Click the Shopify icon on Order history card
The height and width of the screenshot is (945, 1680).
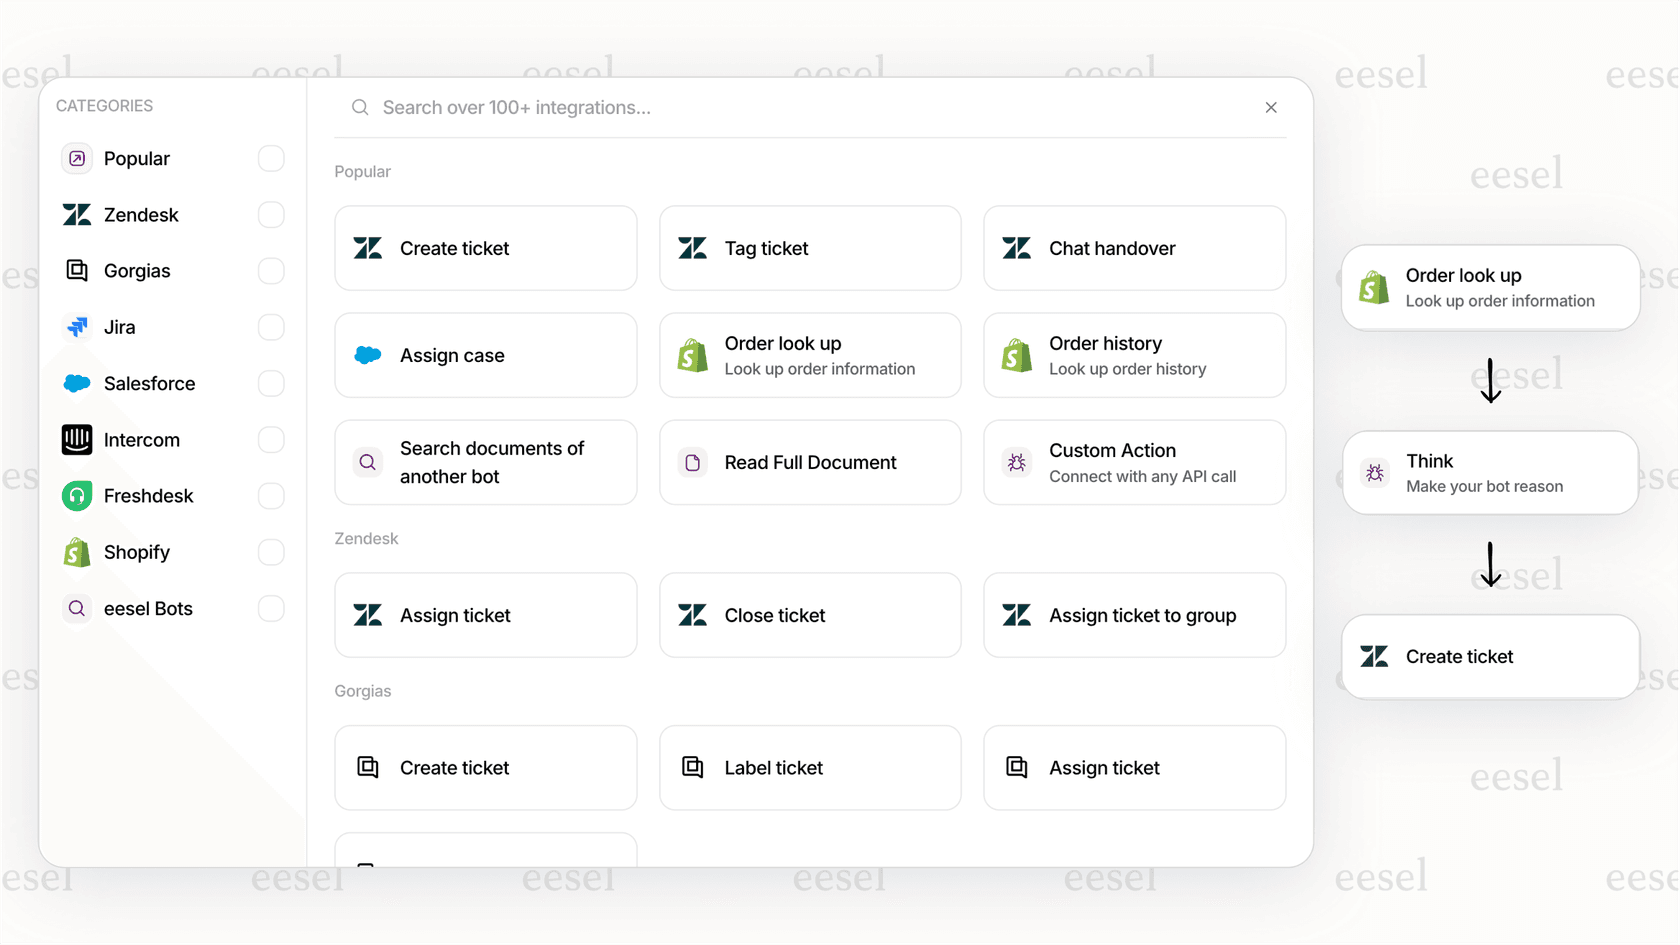click(1016, 355)
